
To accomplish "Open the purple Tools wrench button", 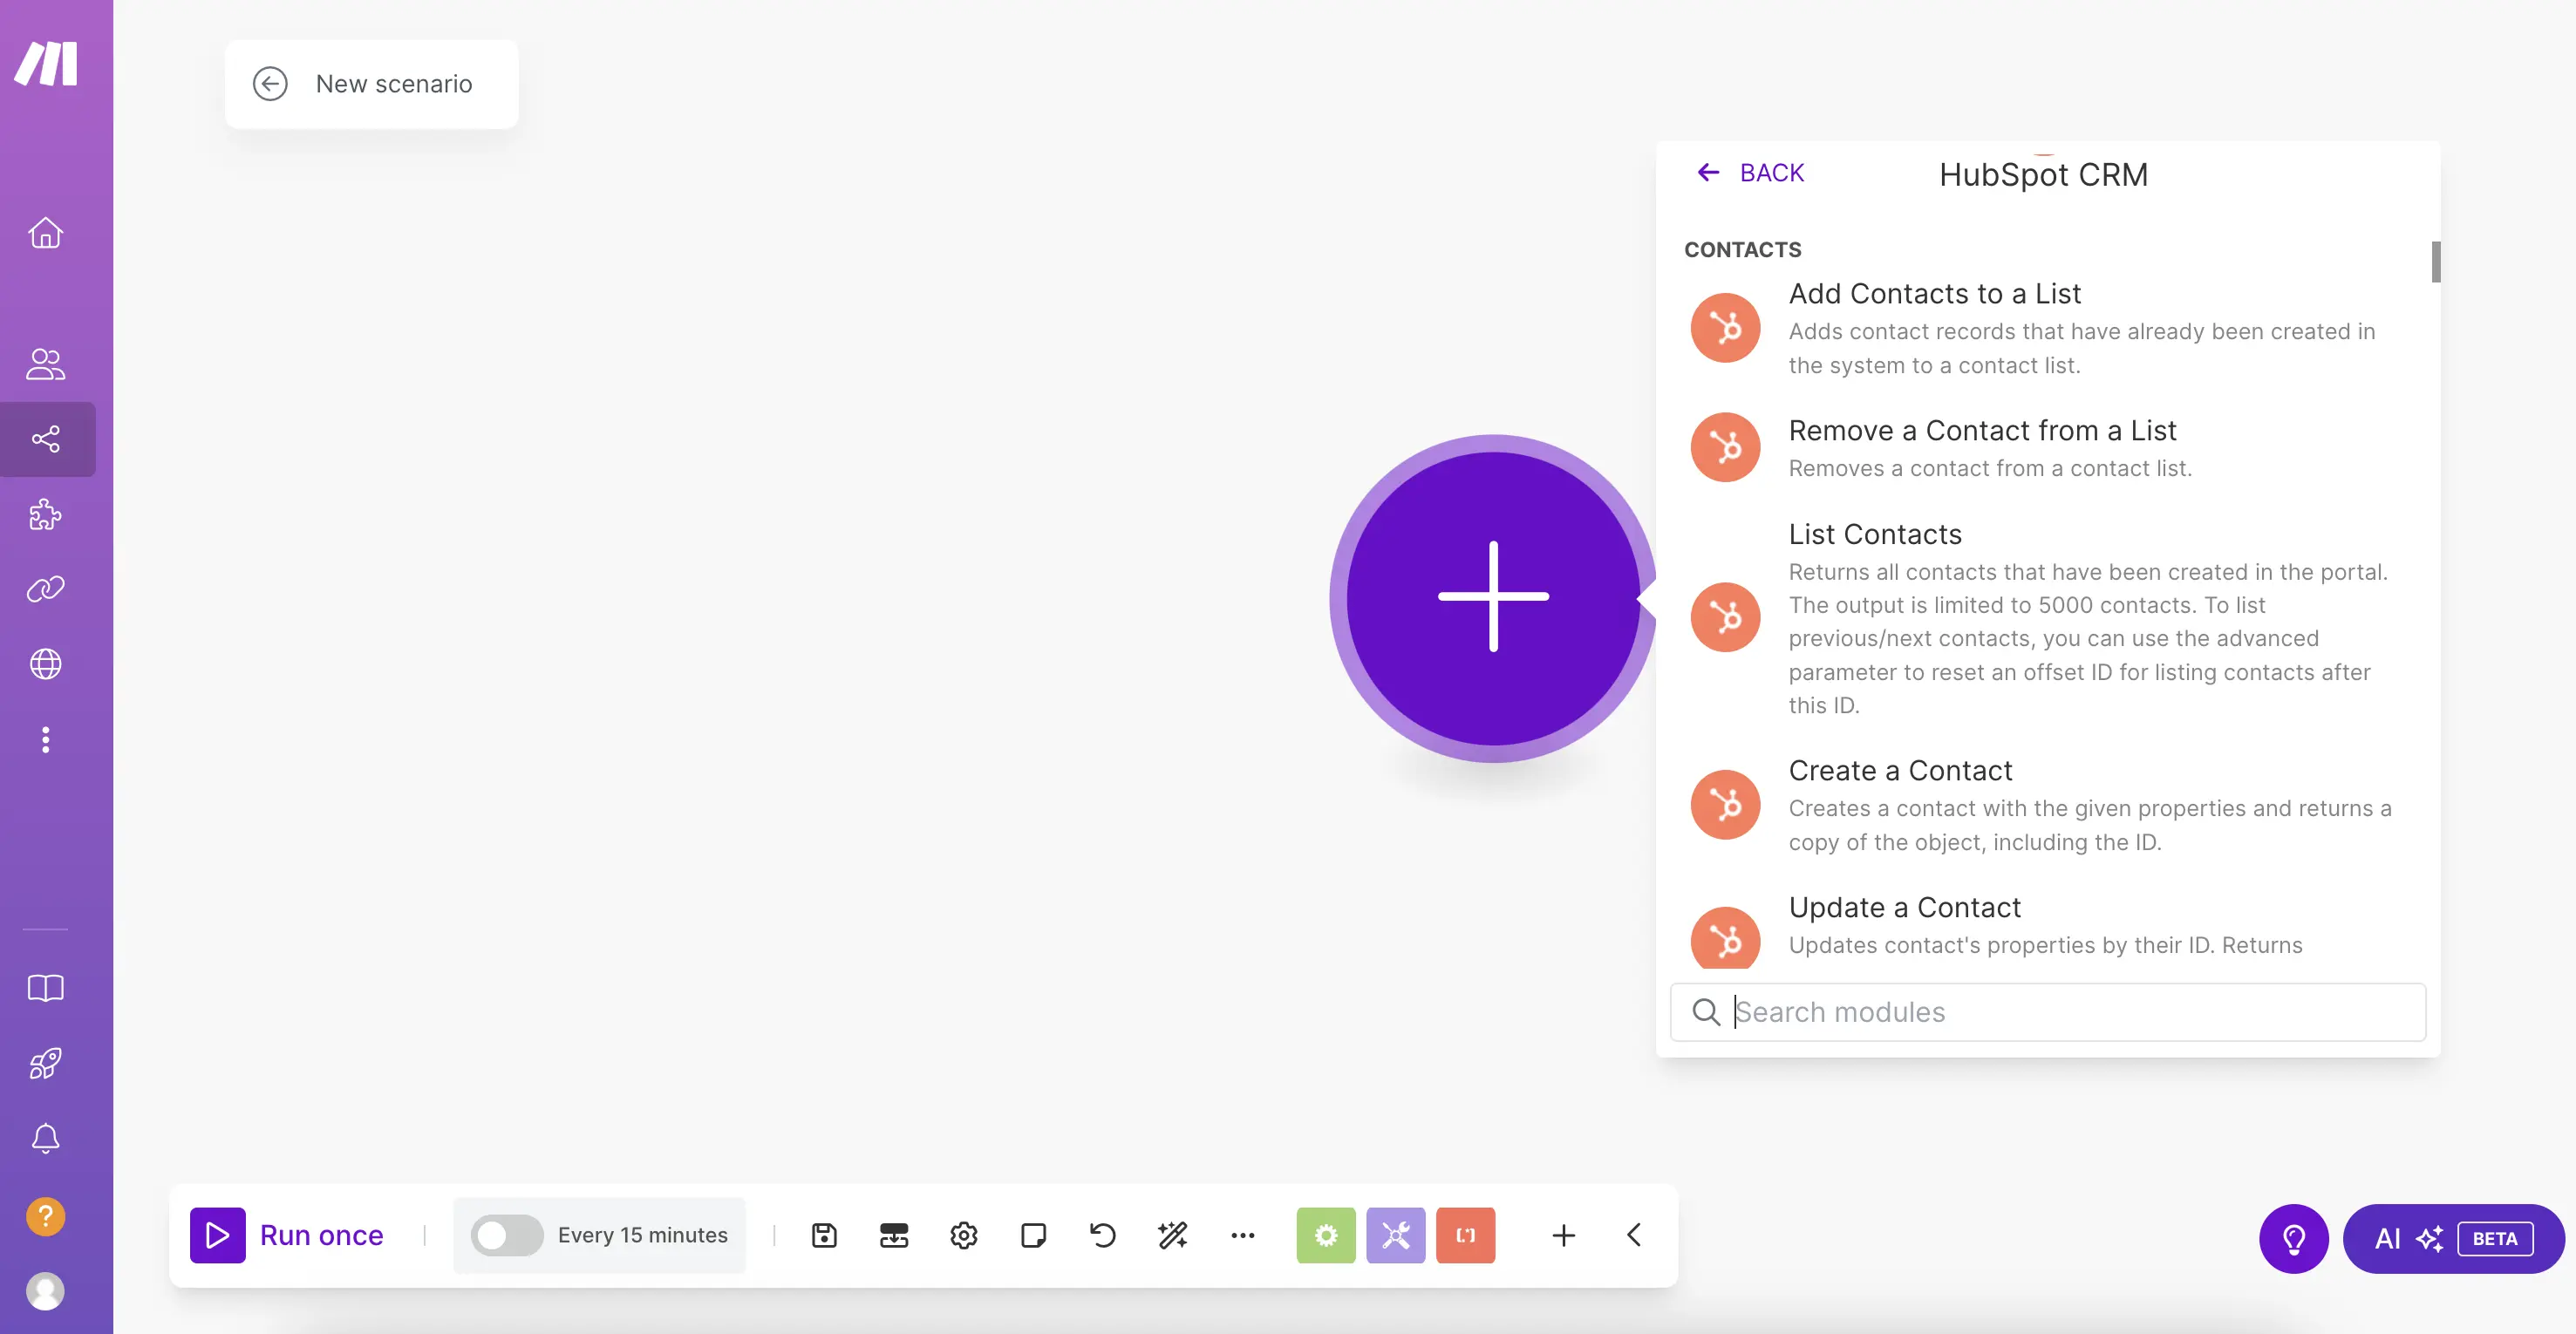I will point(1396,1235).
